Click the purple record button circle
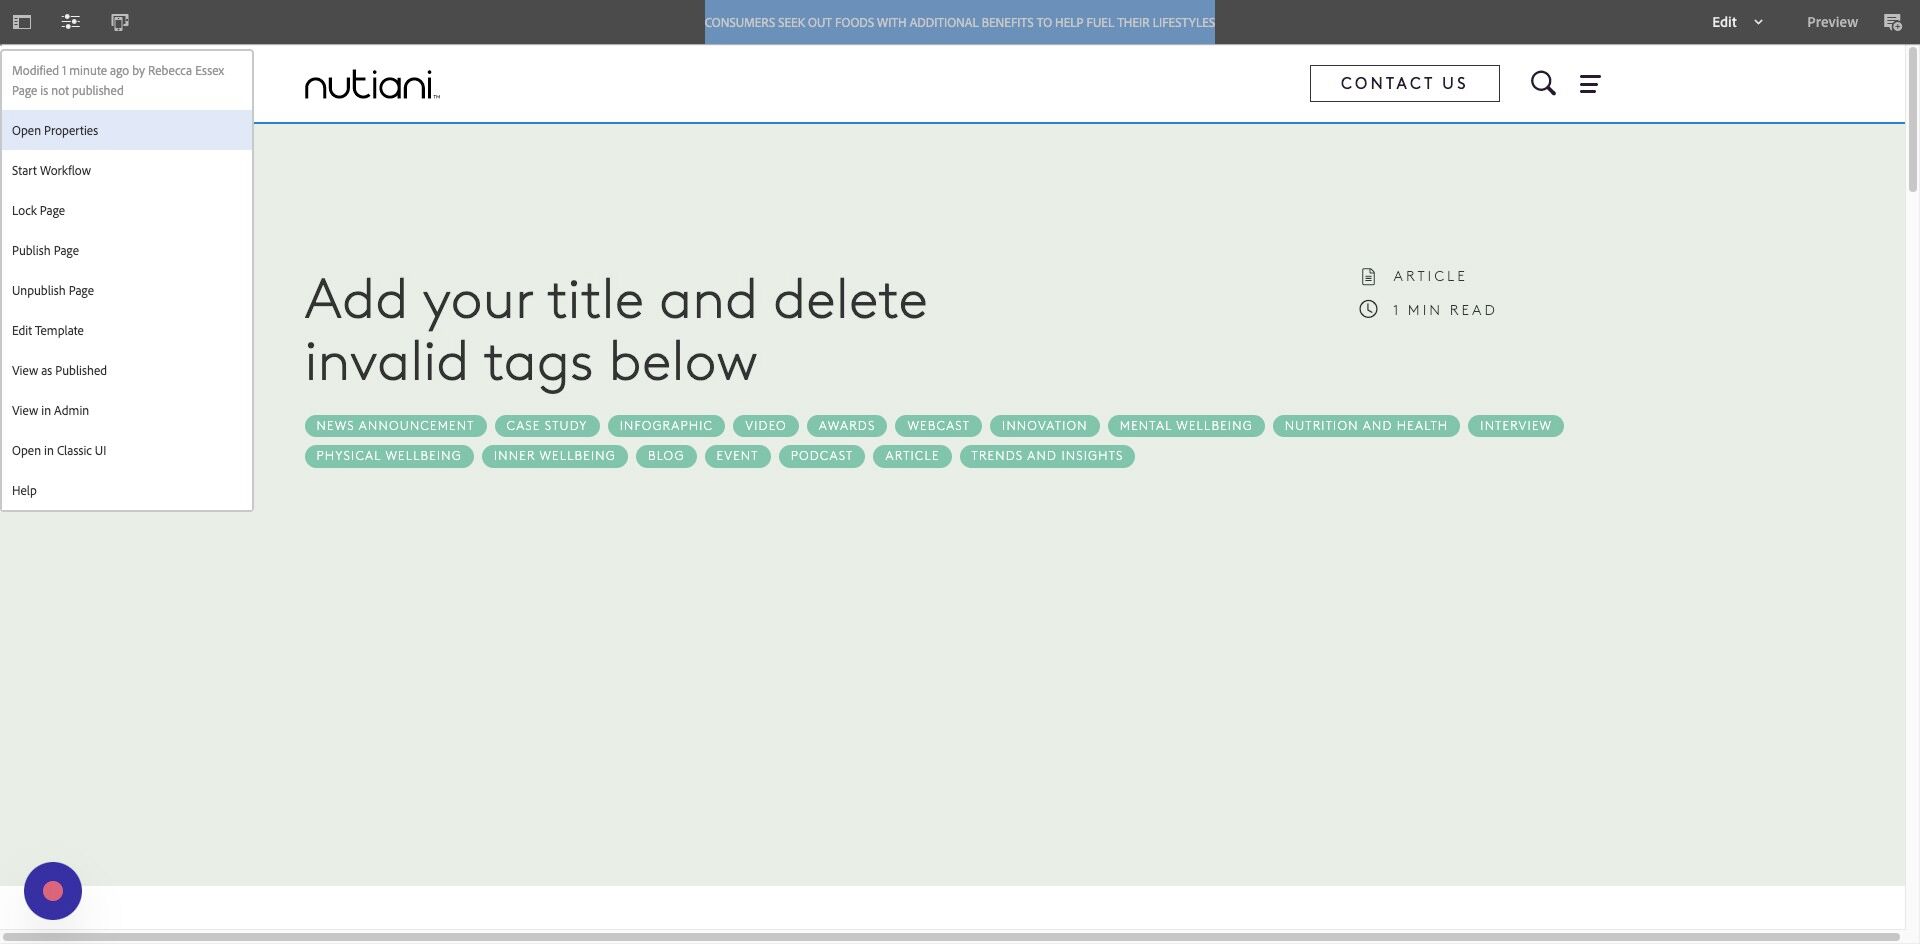 click(53, 891)
